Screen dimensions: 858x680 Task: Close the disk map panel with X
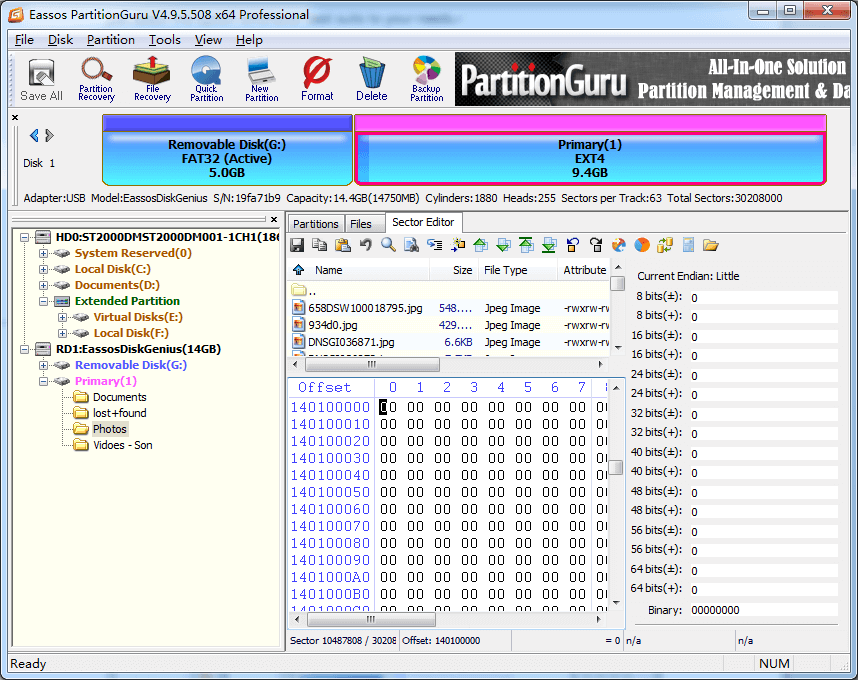tap(15, 118)
